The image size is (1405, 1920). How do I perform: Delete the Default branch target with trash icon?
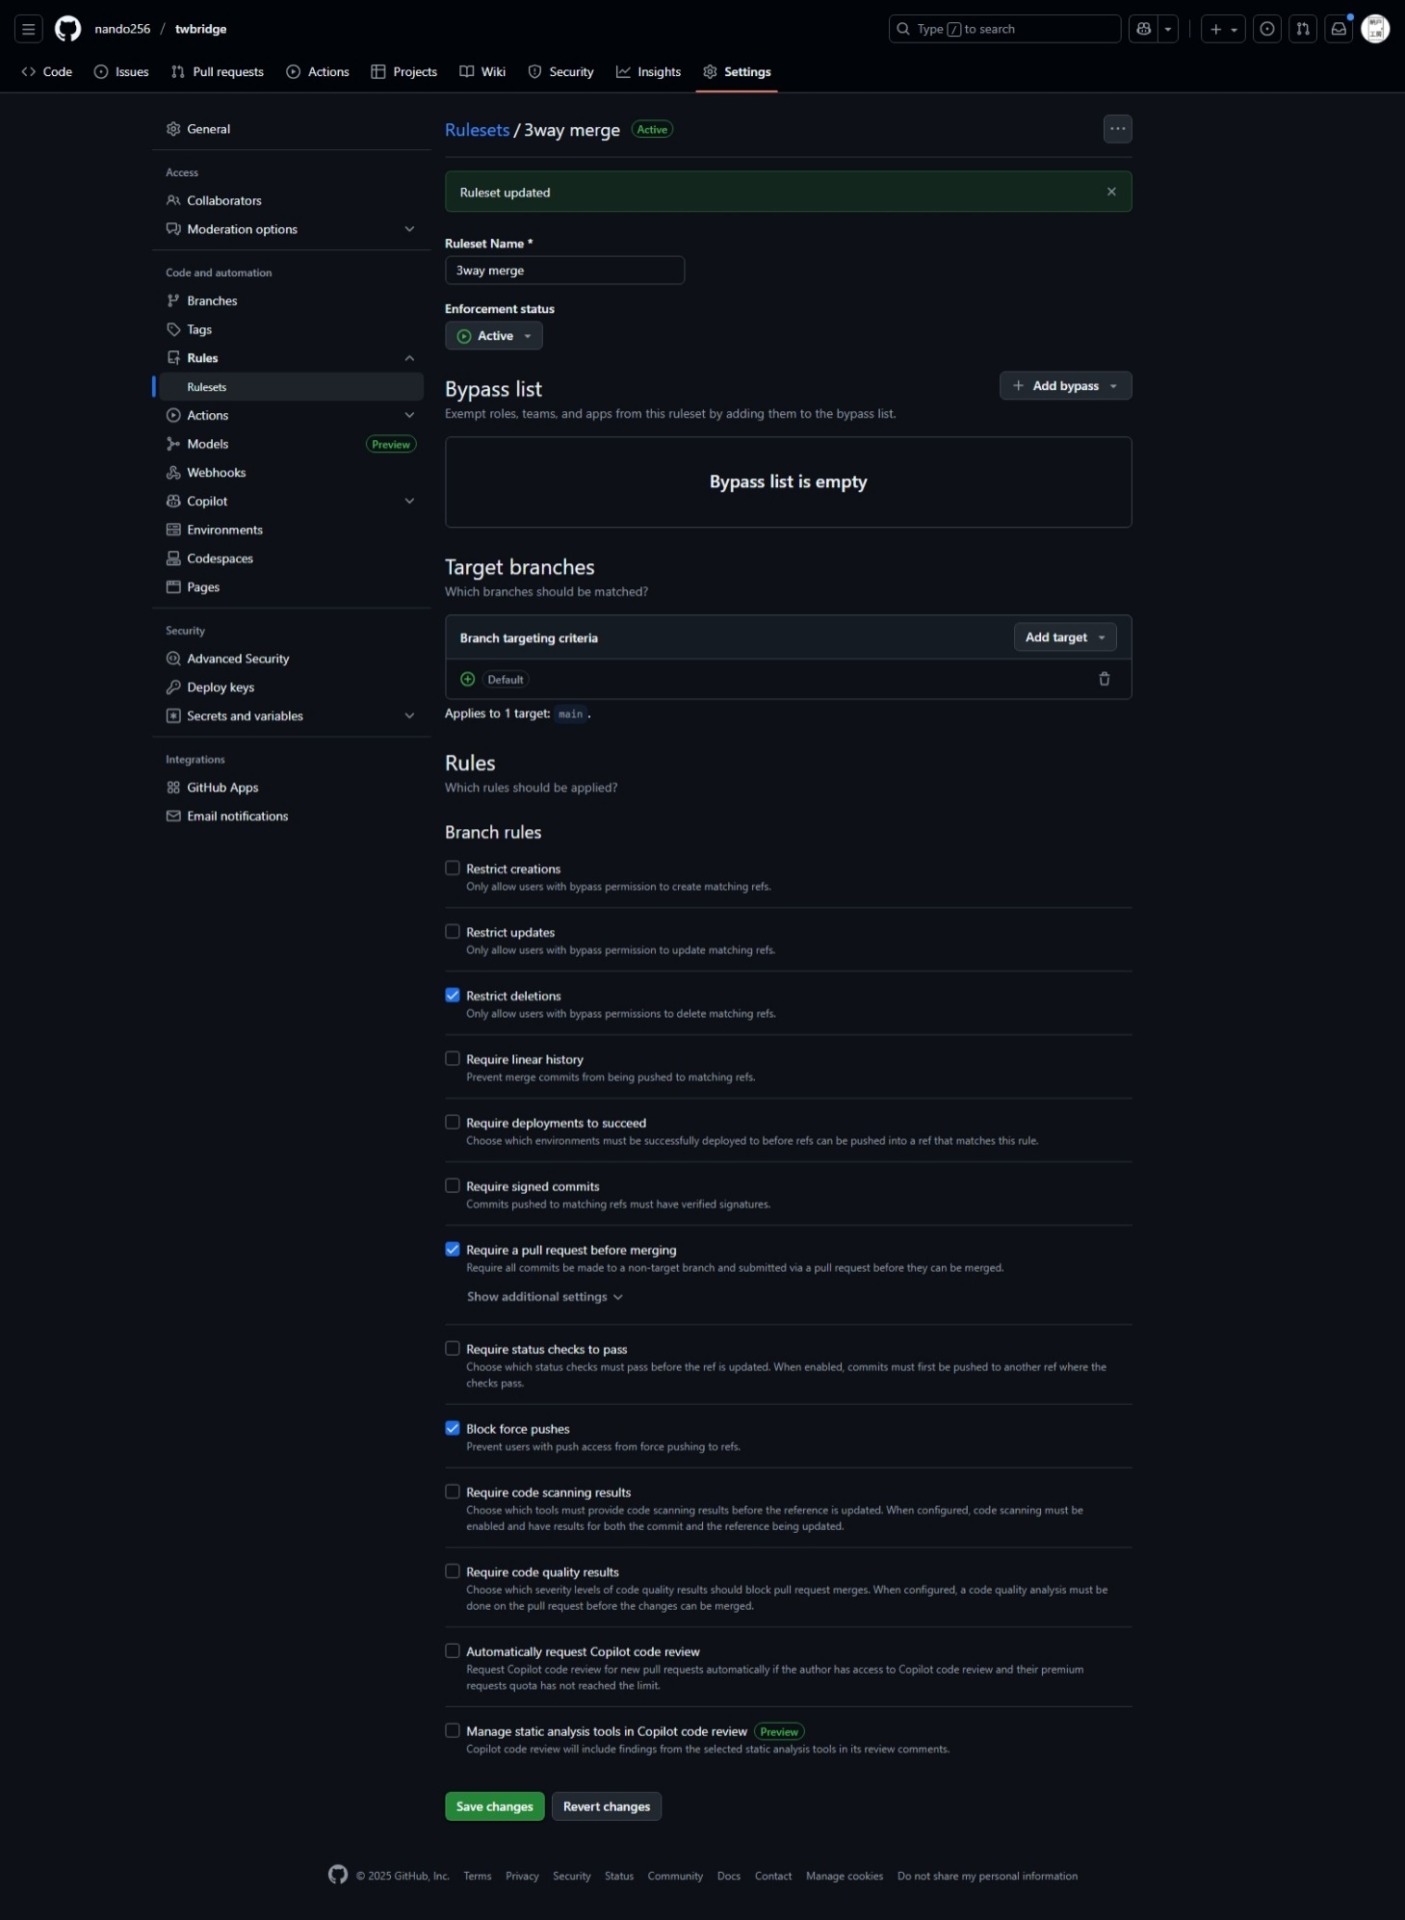click(x=1104, y=679)
